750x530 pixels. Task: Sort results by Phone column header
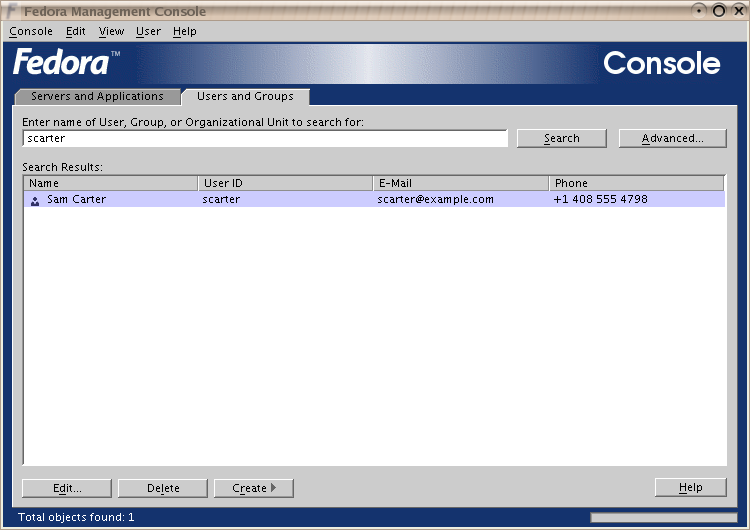click(x=637, y=183)
